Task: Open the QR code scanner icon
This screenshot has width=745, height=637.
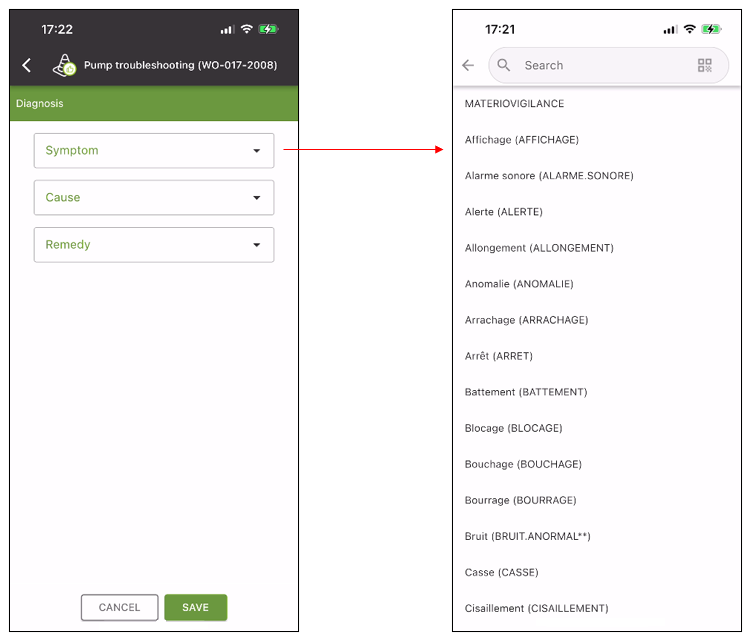Action: click(x=705, y=65)
